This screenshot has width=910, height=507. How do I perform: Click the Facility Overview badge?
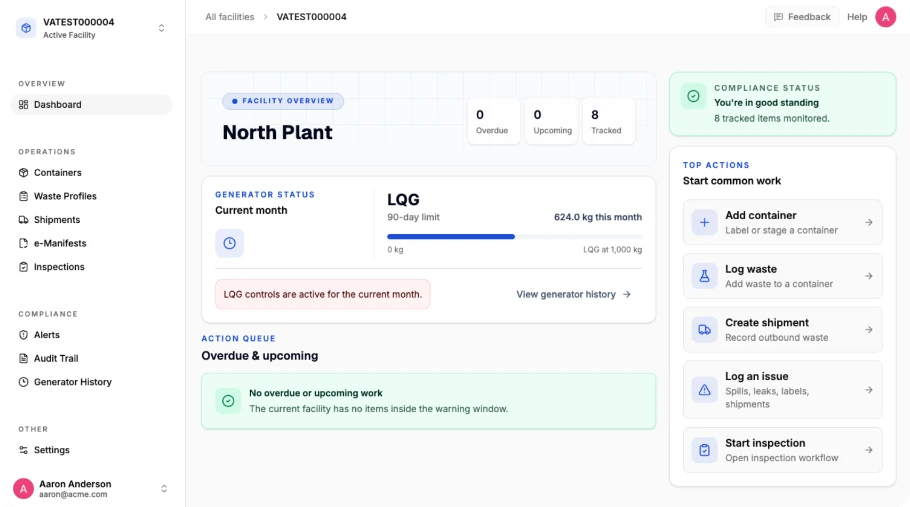pyautogui.click(x=283, y=101)
